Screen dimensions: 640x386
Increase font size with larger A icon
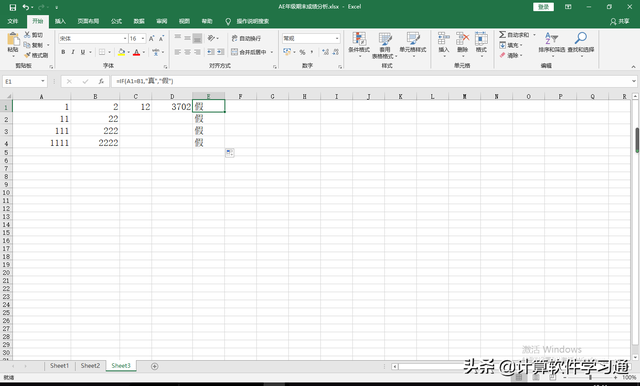(151, 38)
